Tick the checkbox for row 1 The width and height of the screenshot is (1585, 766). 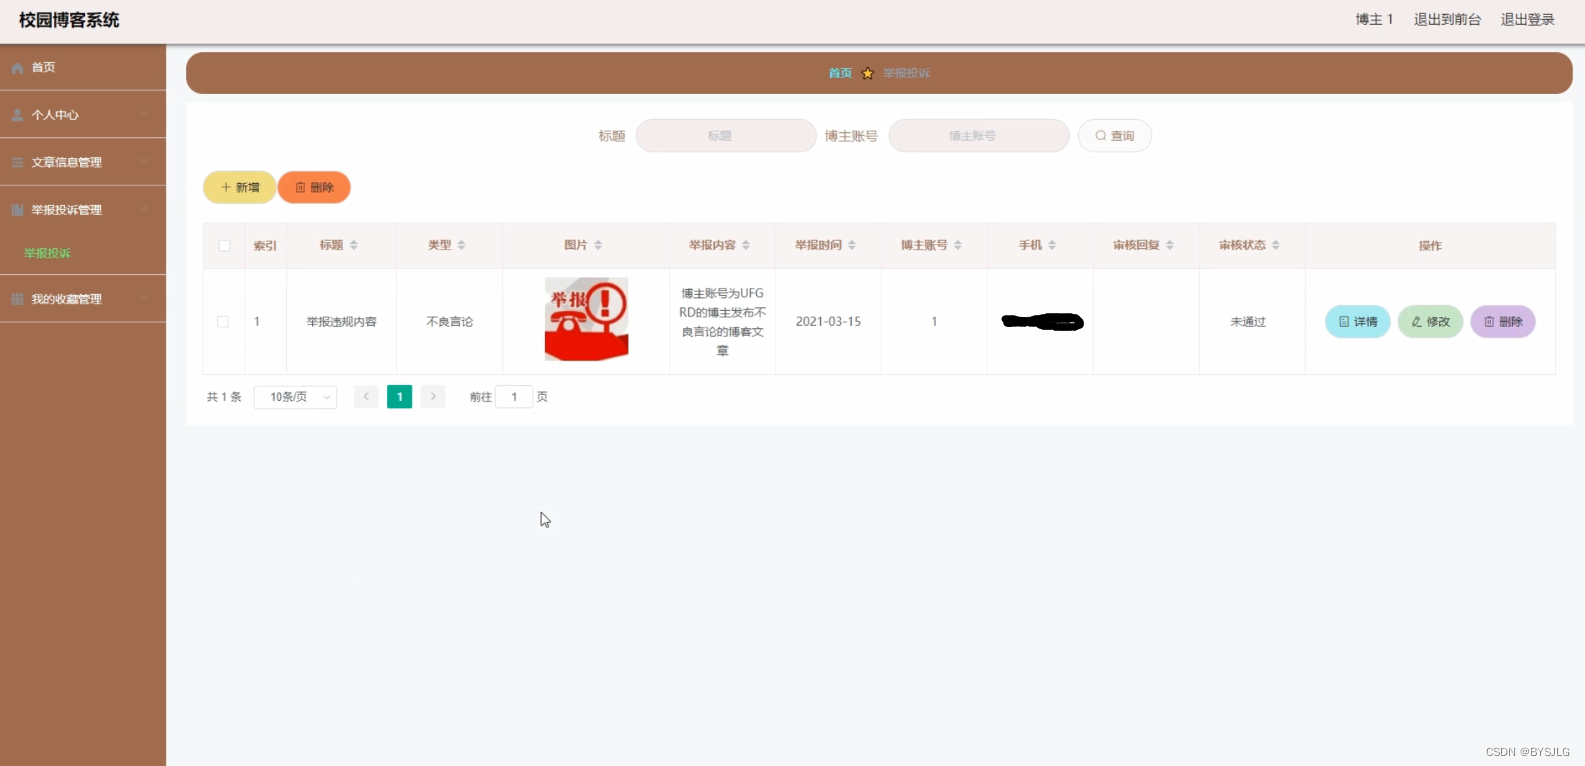(223, 322)
